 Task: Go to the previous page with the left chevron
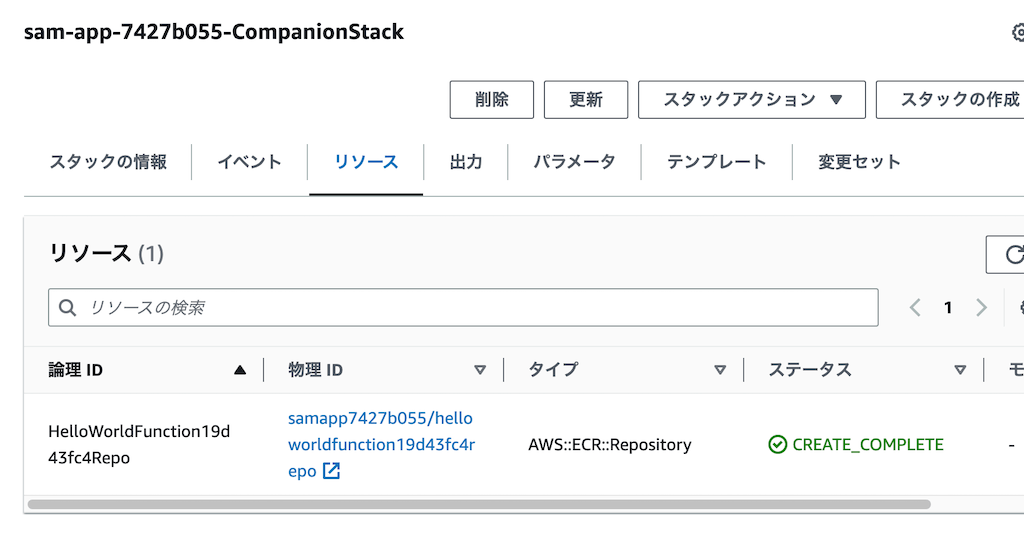915,308
